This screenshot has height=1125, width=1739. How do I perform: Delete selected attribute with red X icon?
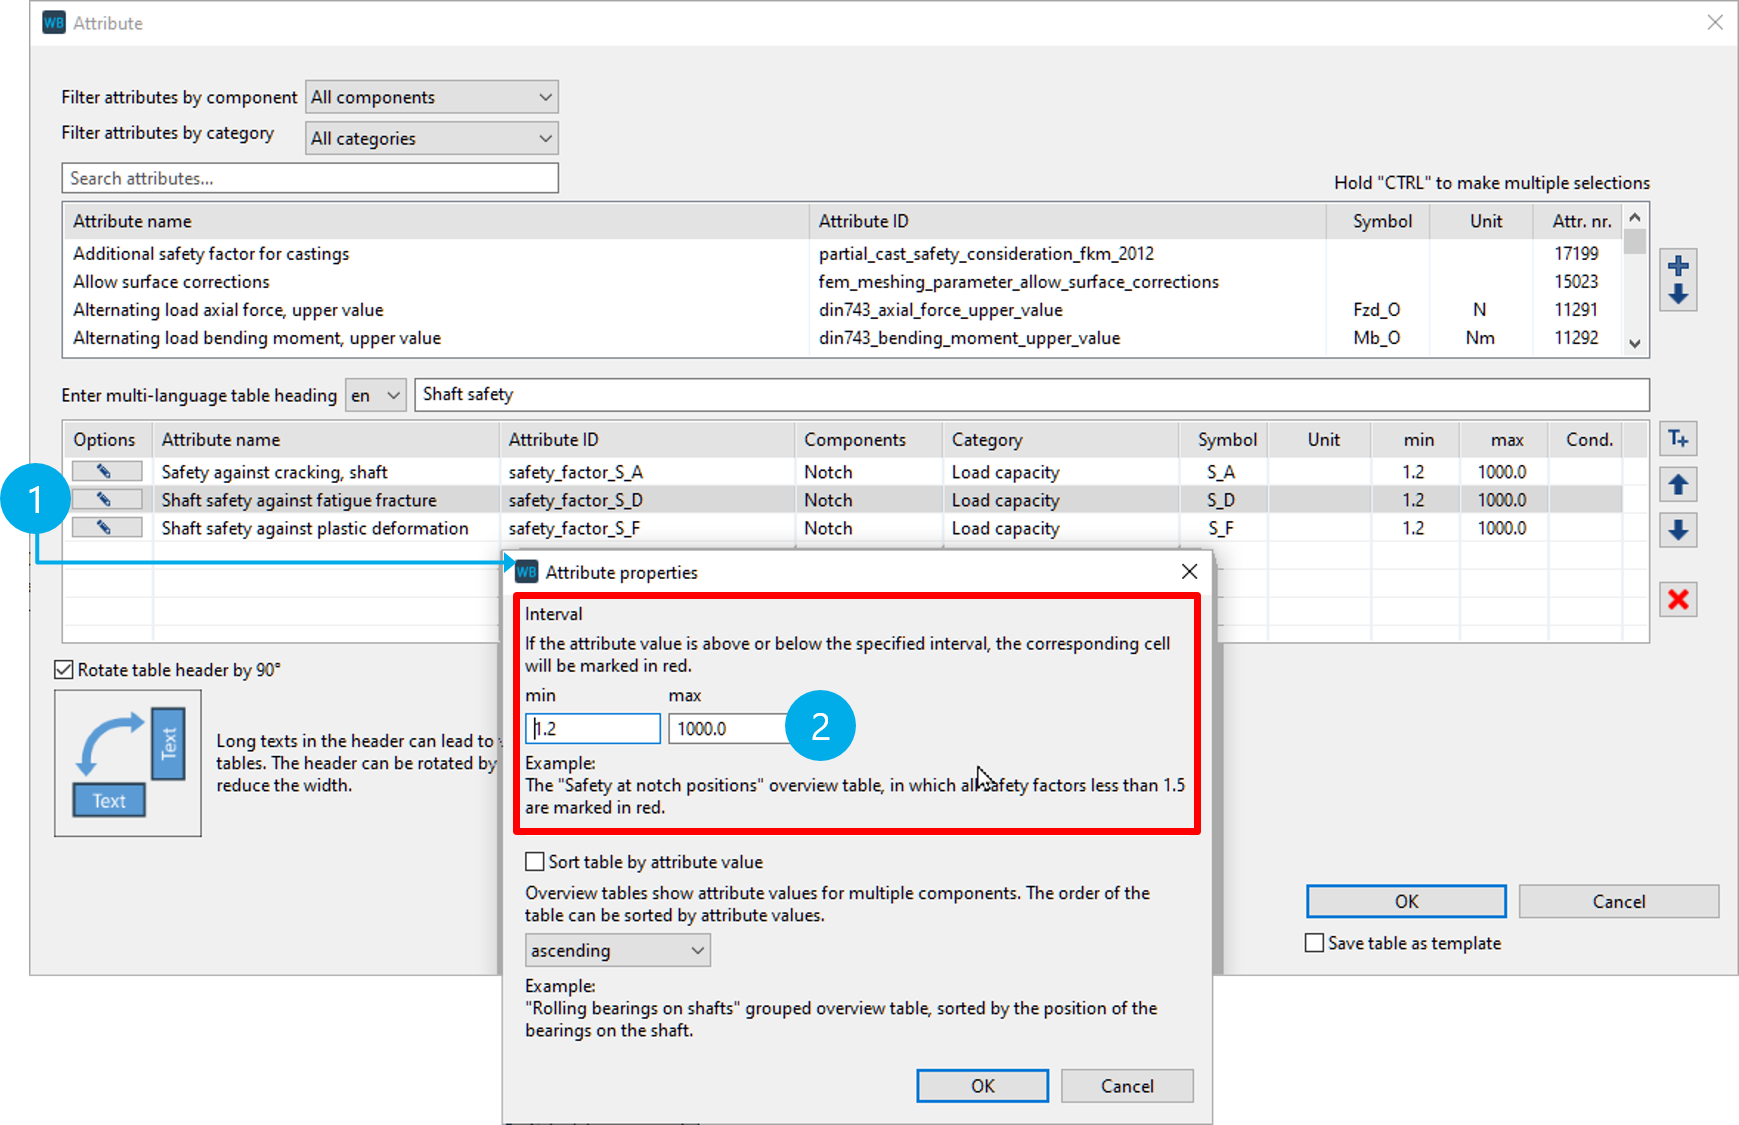1678,599
